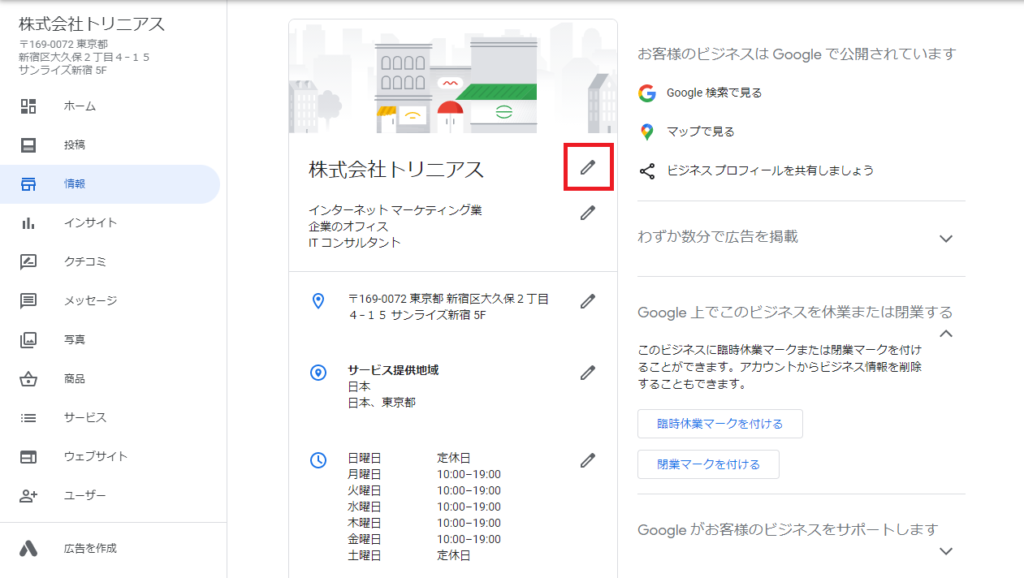Click the ホーム dashboard icon in sidebar
Image resolution: width=1024 pixels, height=578 pixels.
28,106
